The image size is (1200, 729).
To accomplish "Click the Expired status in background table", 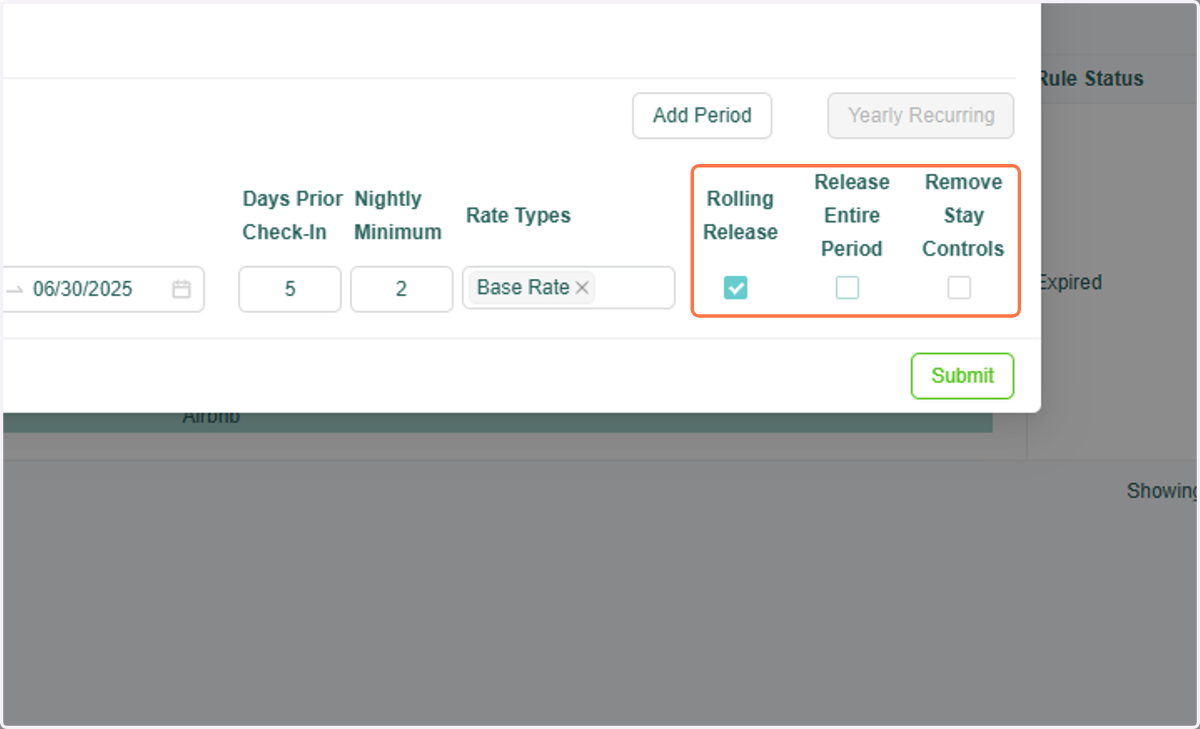I will 1069,283.
